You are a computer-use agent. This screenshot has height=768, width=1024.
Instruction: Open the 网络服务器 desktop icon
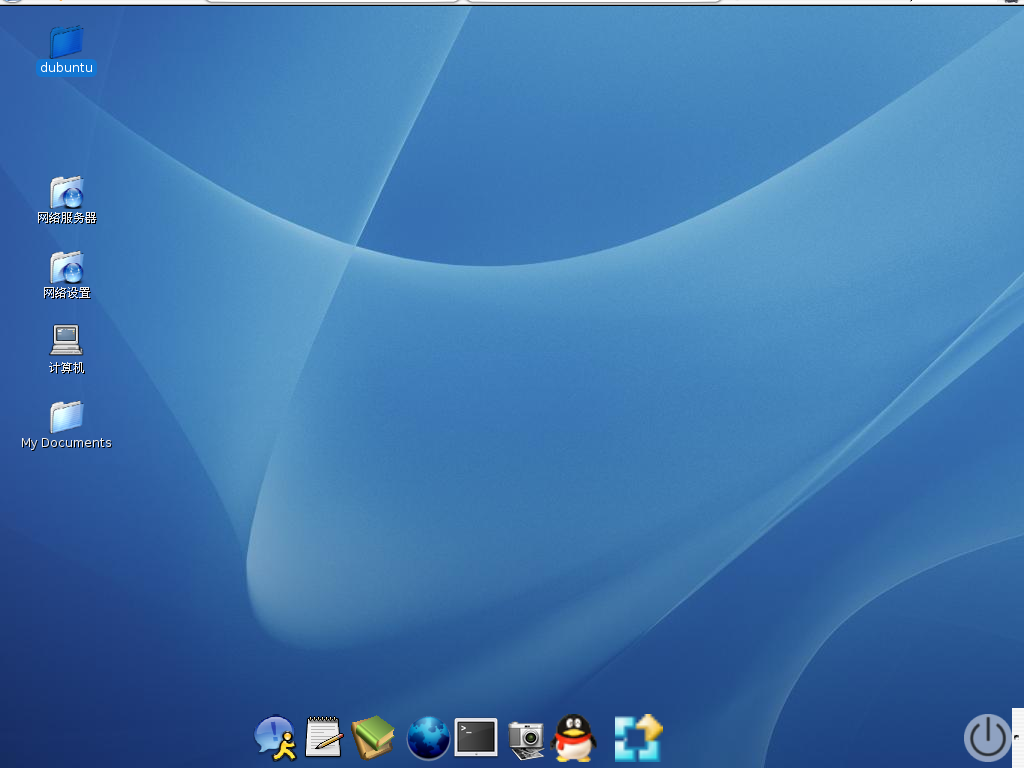tap(67, 192)
